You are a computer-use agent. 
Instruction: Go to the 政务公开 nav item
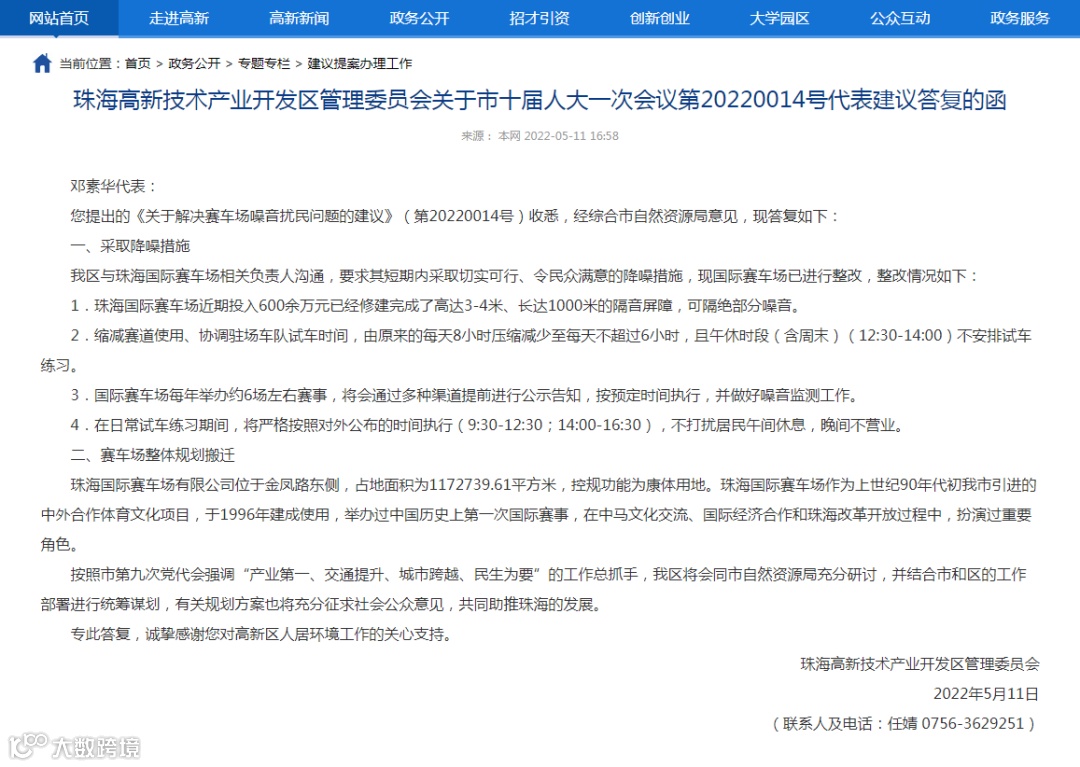(x=419, y=18)
